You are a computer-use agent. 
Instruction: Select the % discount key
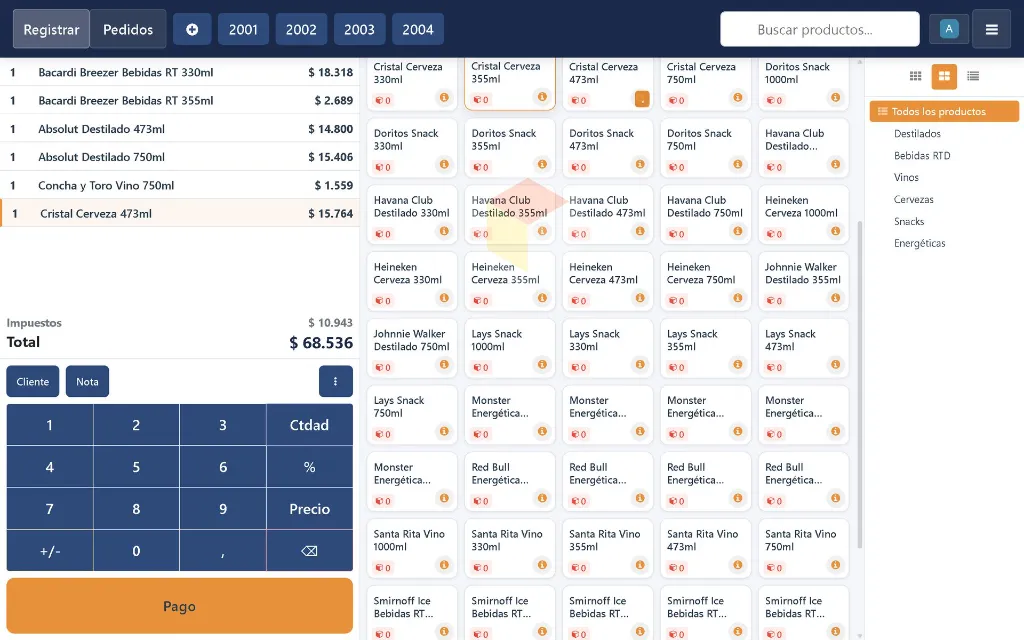tap(310, 467)
